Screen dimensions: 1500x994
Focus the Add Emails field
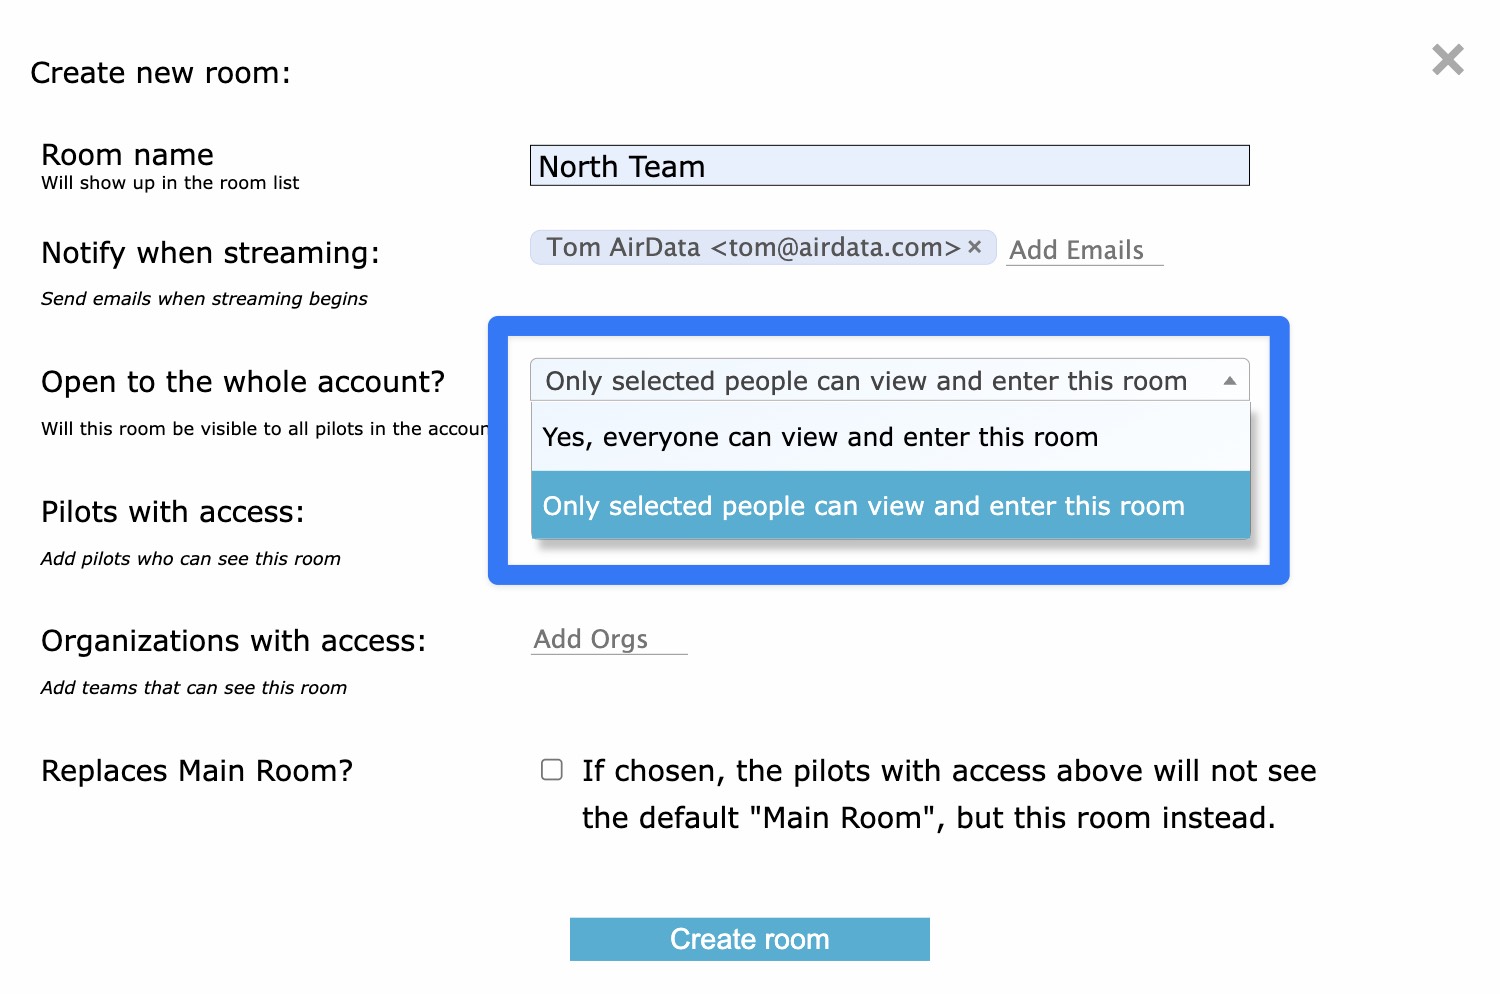tap(1084, 250)
